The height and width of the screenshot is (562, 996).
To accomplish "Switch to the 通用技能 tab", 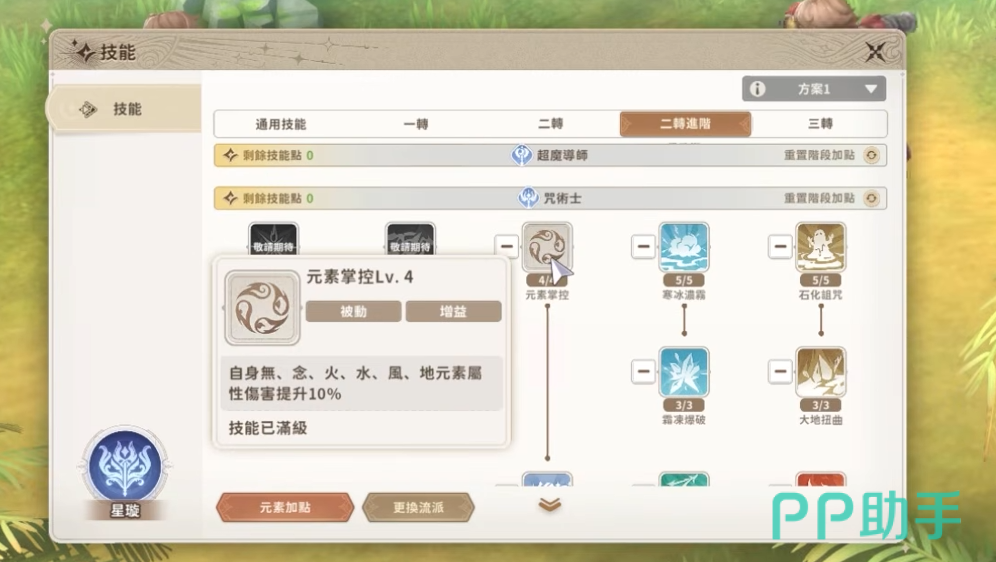I will pyautogui.click(x=281, y=124).
